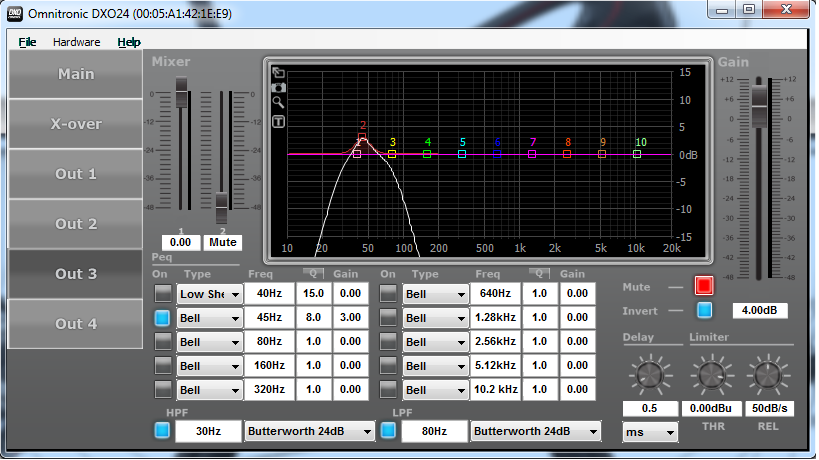Select EQ band 7 magenta handle on graph

click(532, 154)
